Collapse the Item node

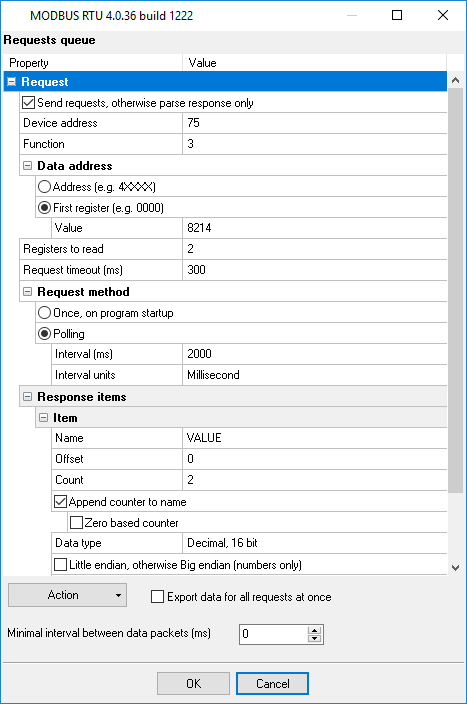click(44, 418)
